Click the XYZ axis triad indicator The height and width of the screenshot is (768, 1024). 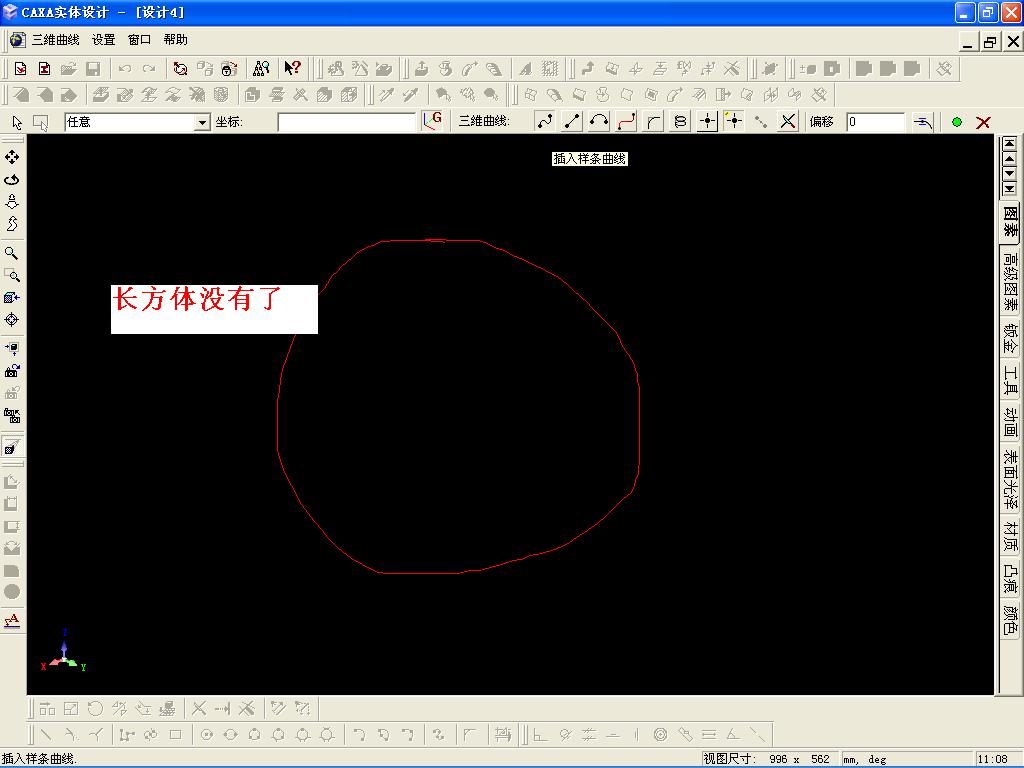(x=63, y=651)
